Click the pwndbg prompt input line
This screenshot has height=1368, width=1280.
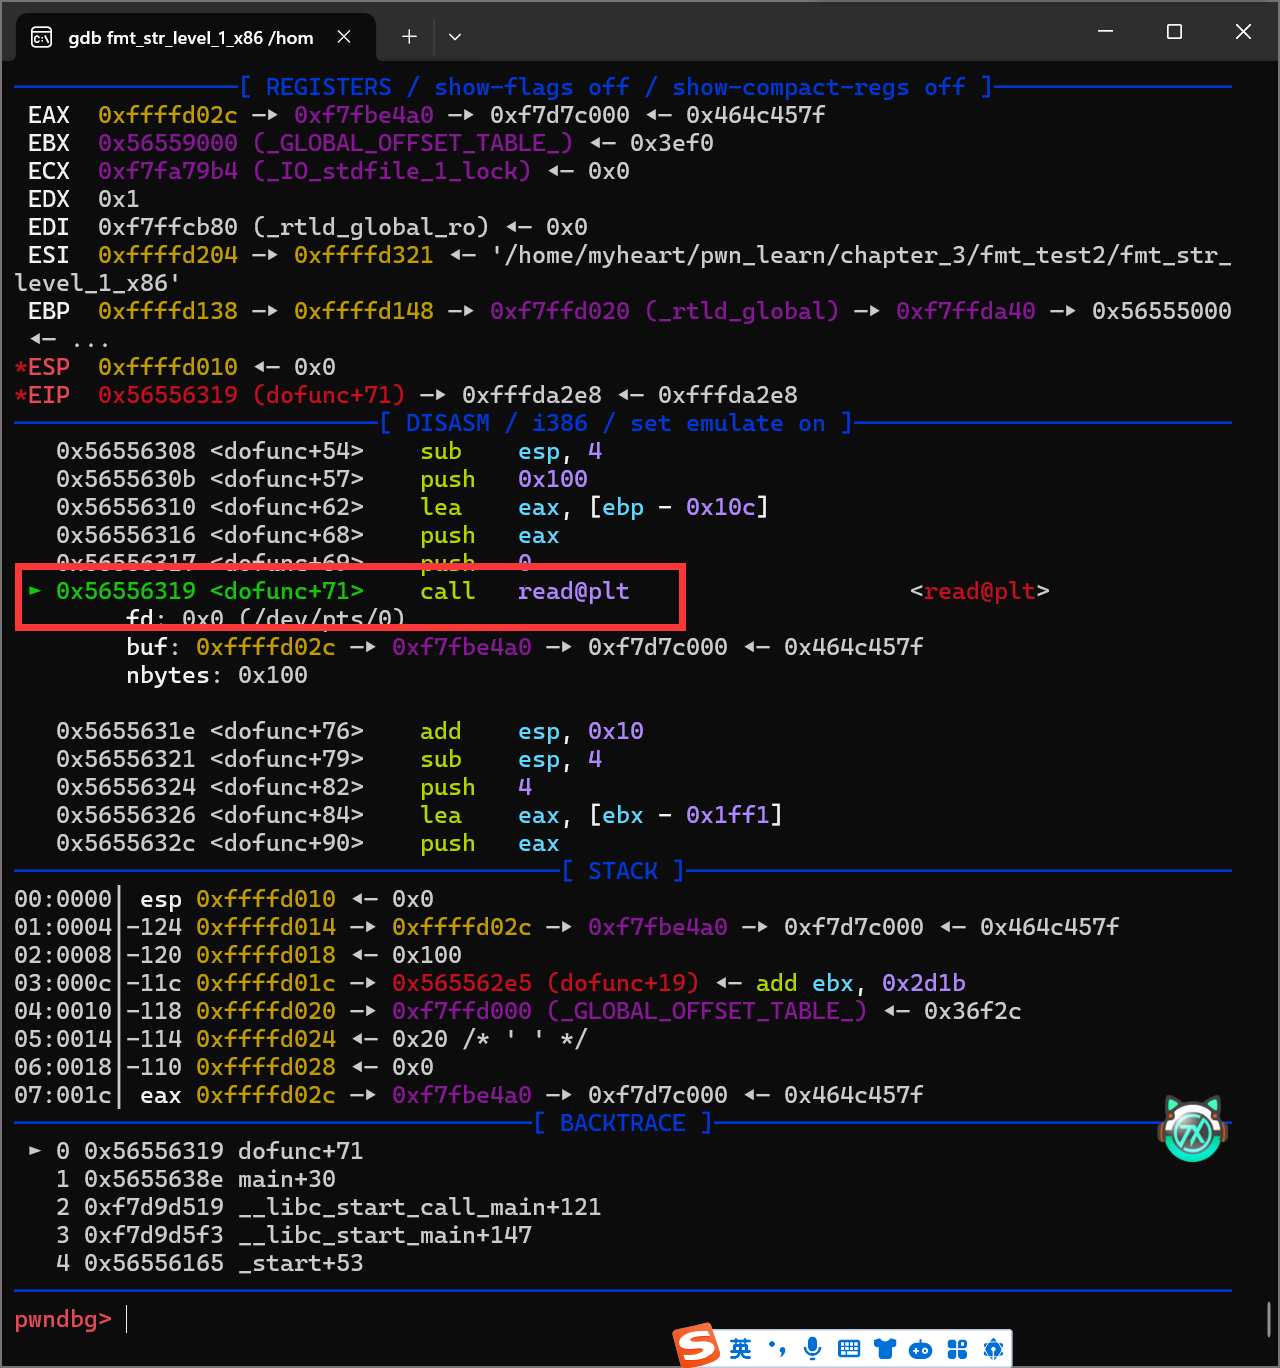[600, 1320]
